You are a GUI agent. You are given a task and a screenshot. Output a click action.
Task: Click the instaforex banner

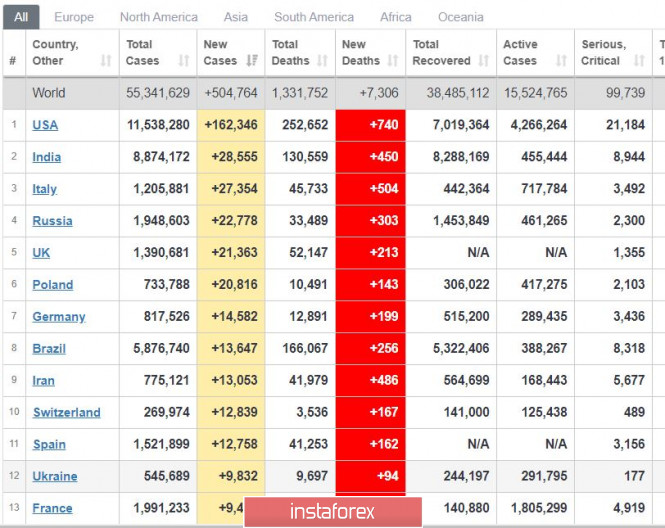(333, 512)
